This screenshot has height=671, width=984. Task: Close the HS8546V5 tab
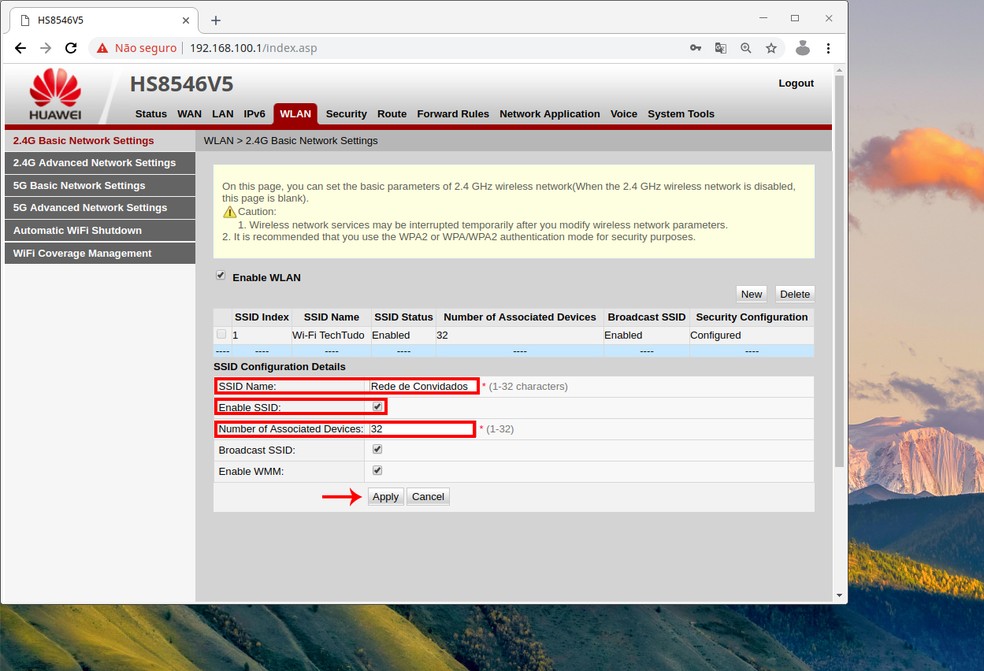point(186,21)
